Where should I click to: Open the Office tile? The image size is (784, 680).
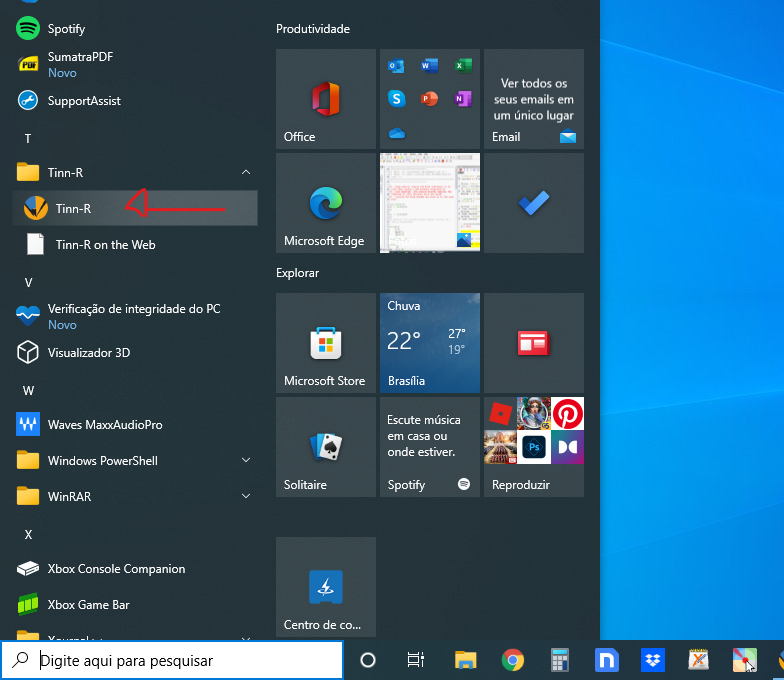pos(326,99)
